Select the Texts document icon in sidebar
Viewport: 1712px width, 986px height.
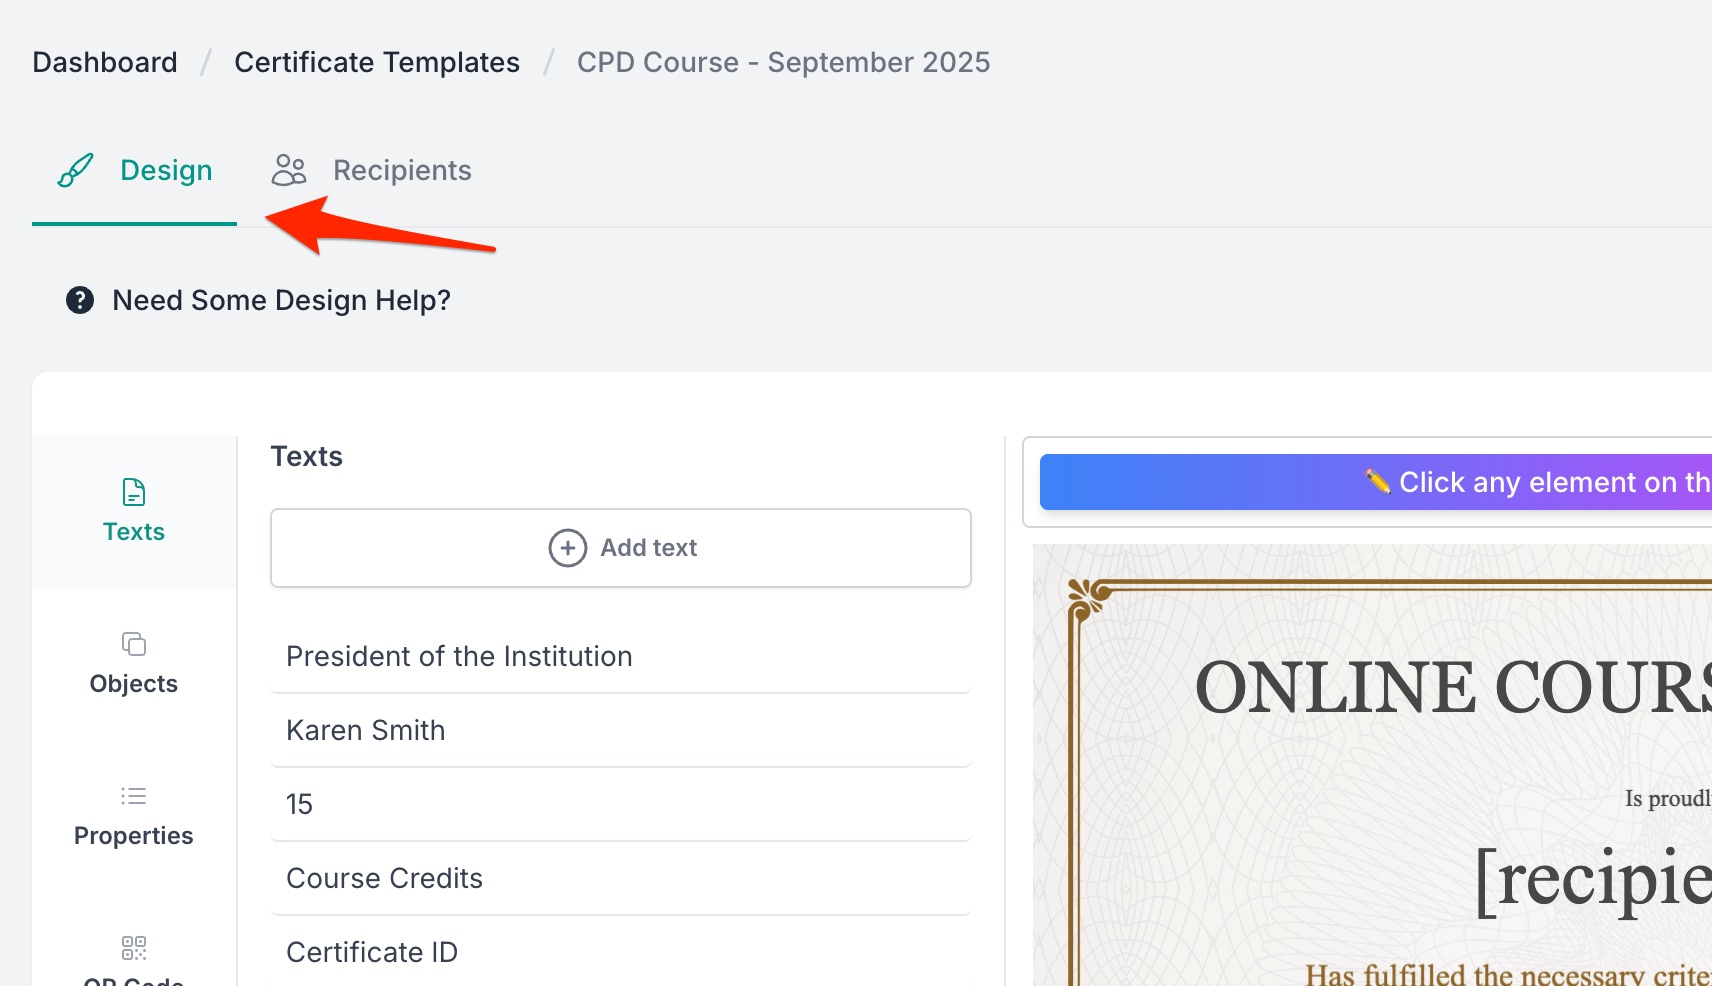click(134, 492)
